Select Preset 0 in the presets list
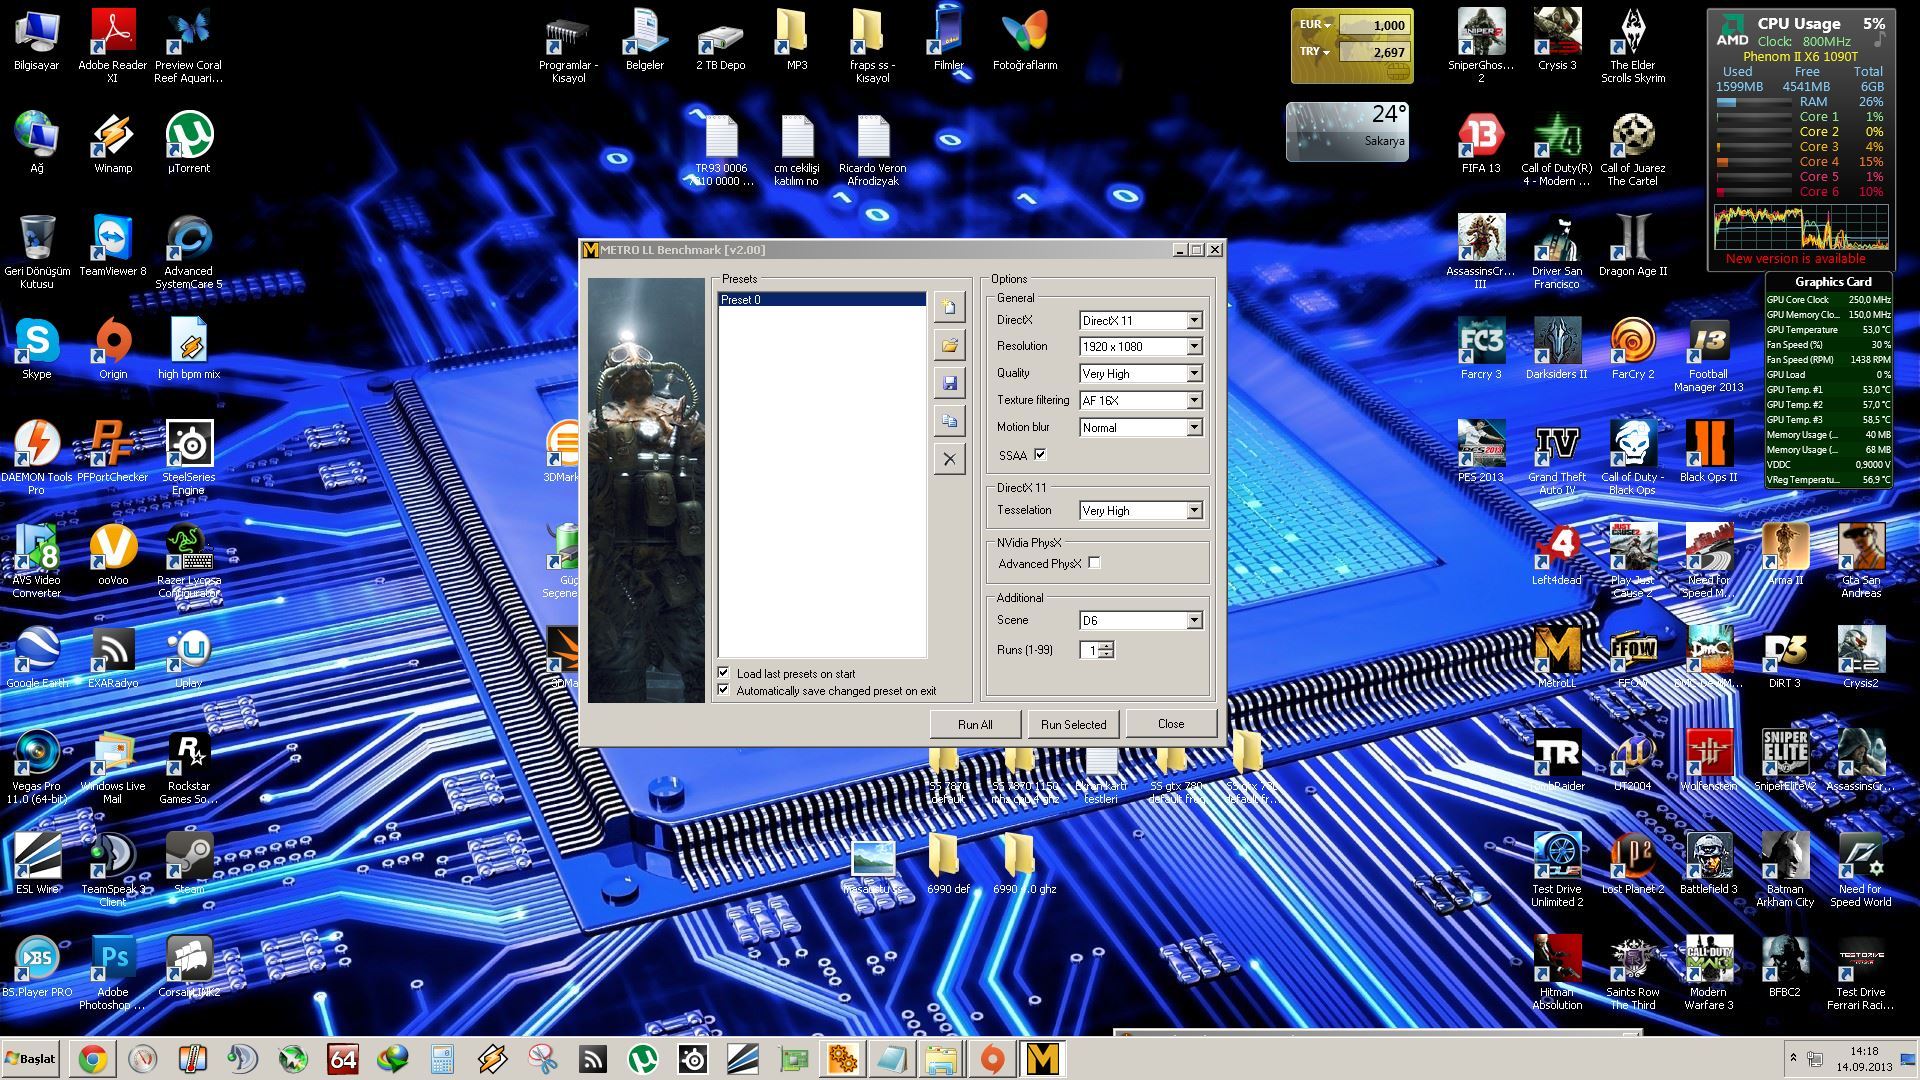 pyautogui.click(x=821, y=300)
